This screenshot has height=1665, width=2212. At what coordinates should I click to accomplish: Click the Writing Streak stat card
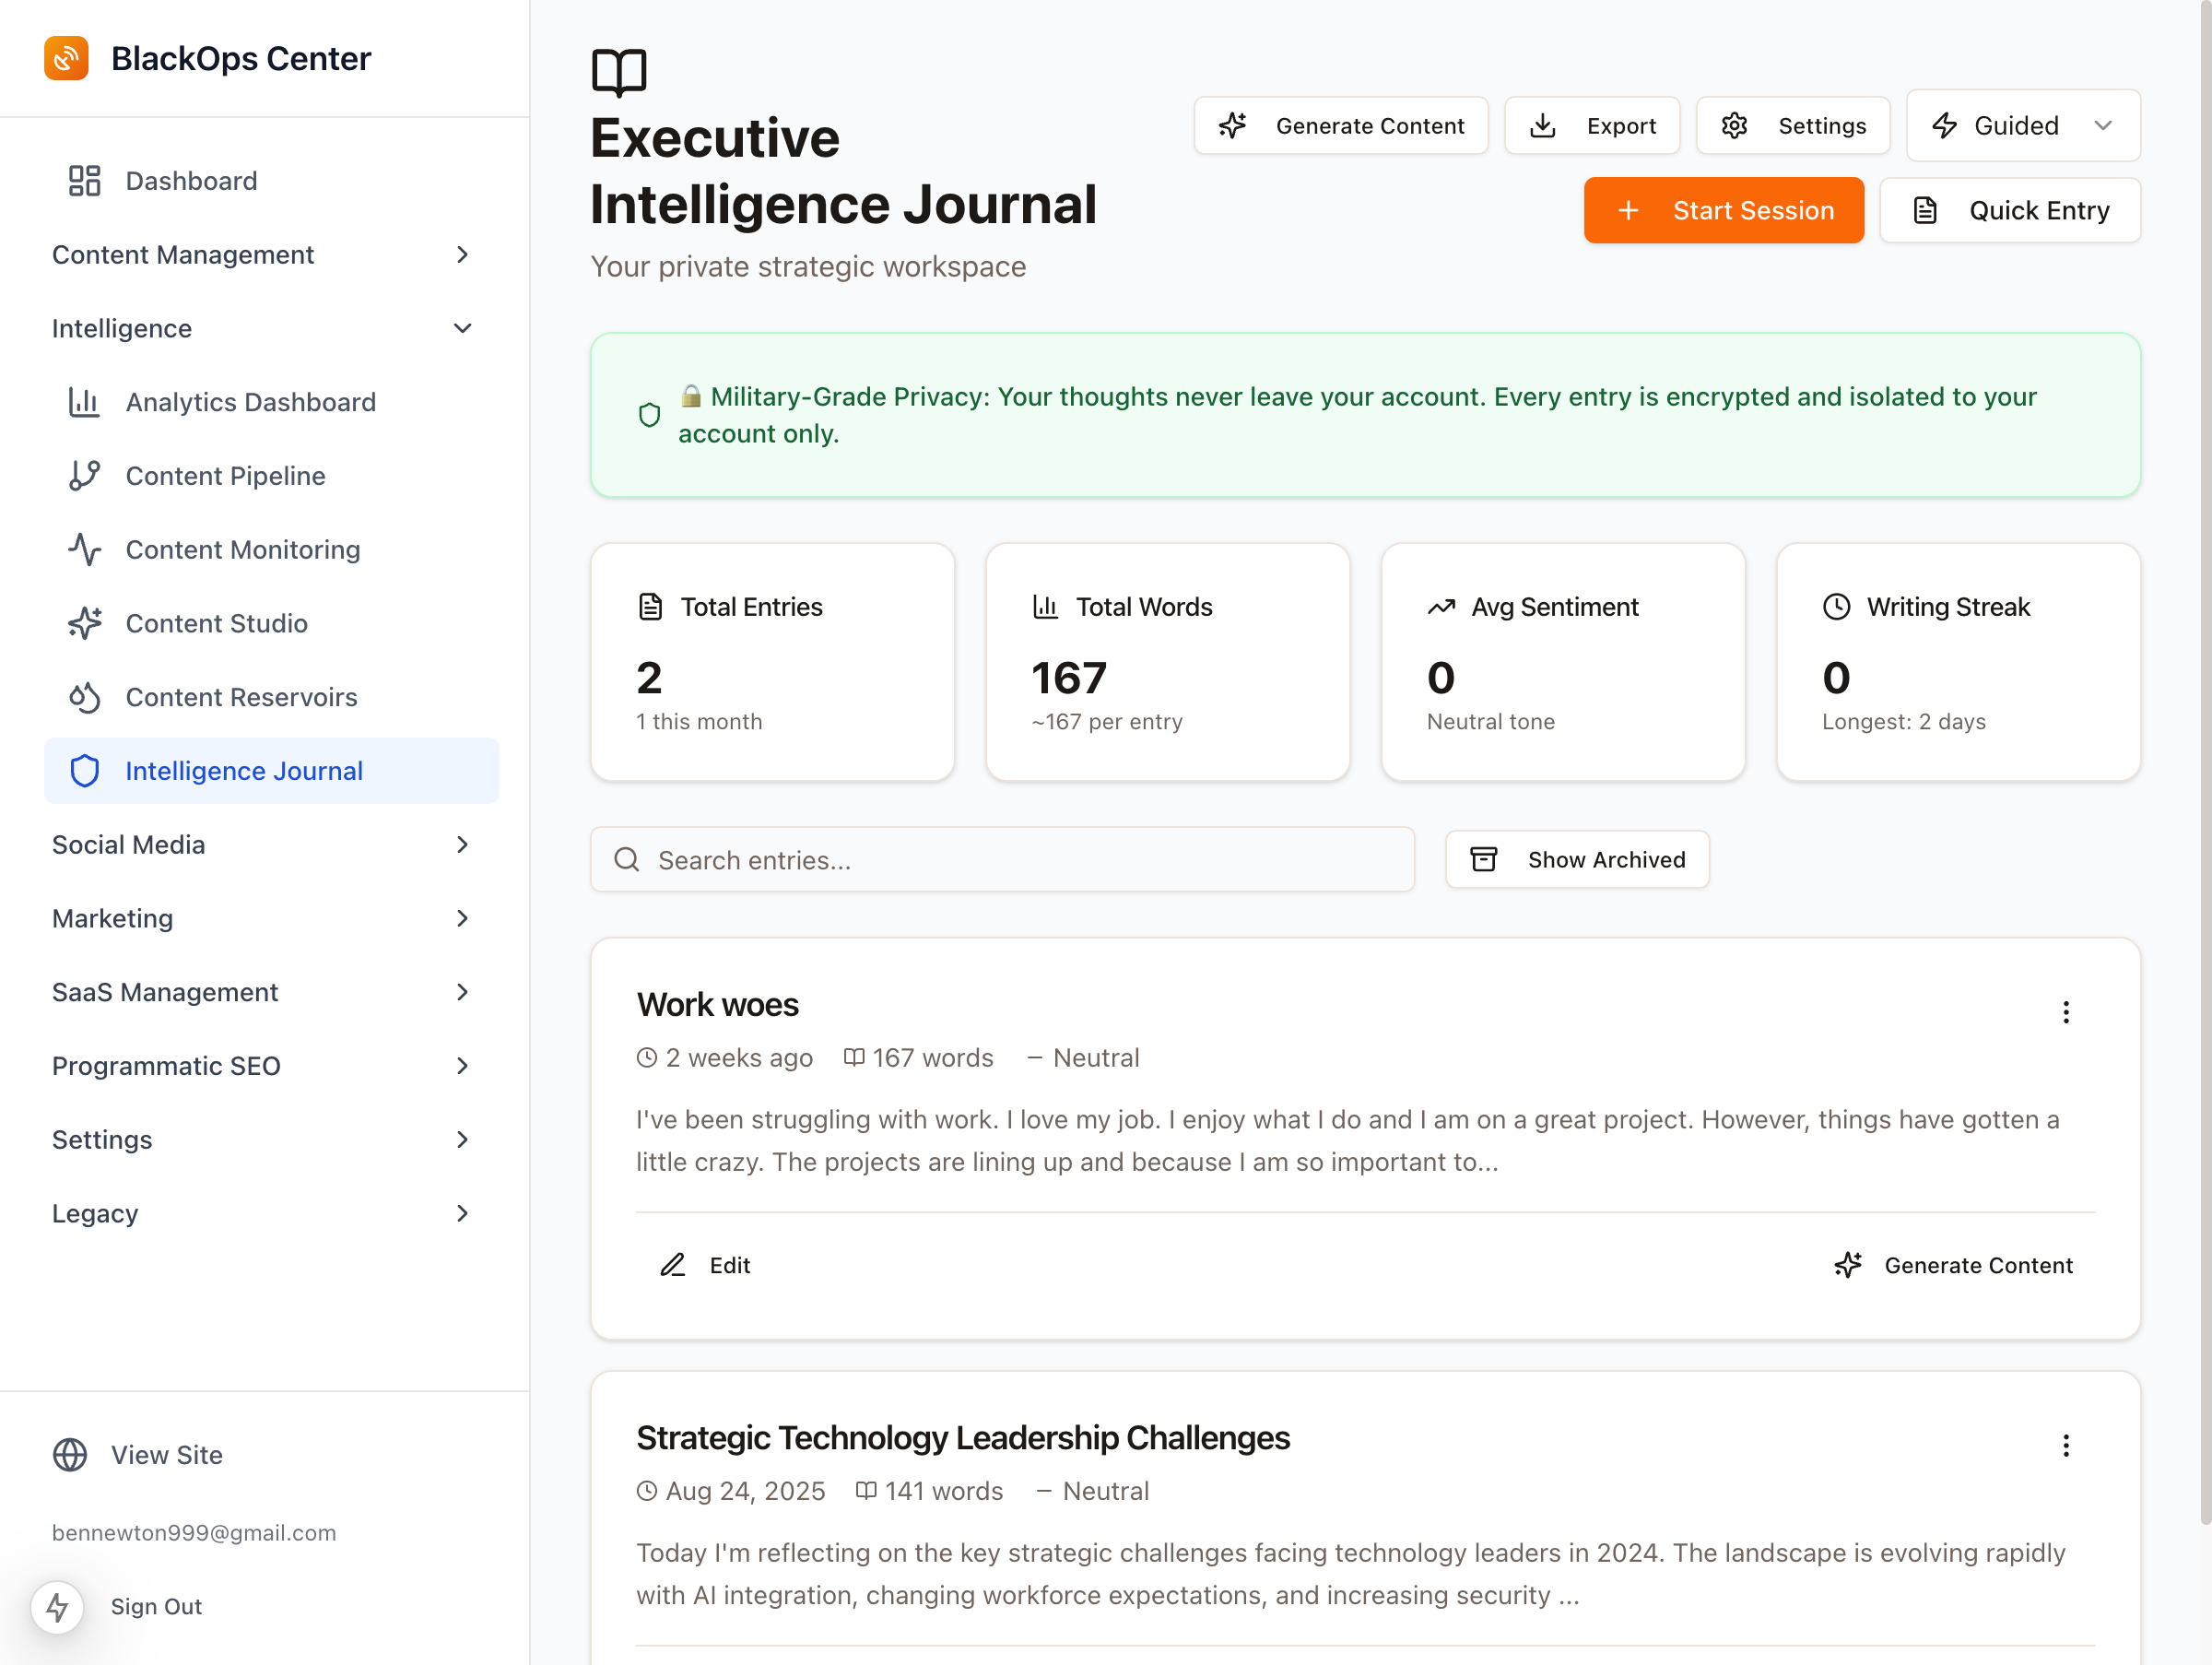(1957, 662)
